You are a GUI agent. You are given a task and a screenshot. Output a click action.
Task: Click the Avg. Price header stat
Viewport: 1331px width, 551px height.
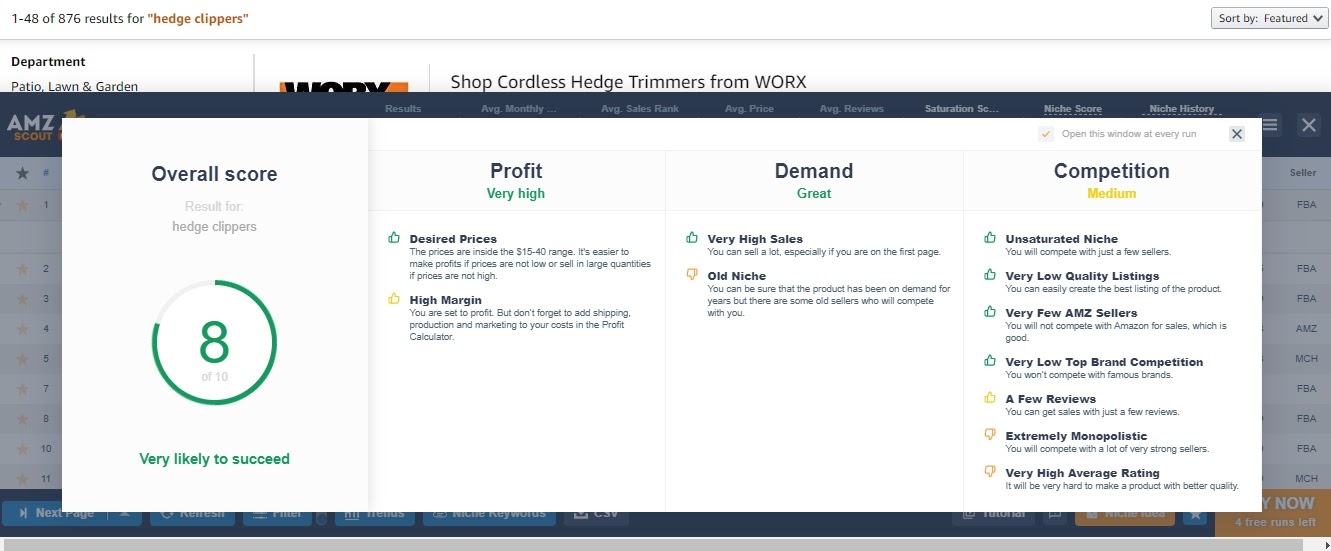point(749,109)
